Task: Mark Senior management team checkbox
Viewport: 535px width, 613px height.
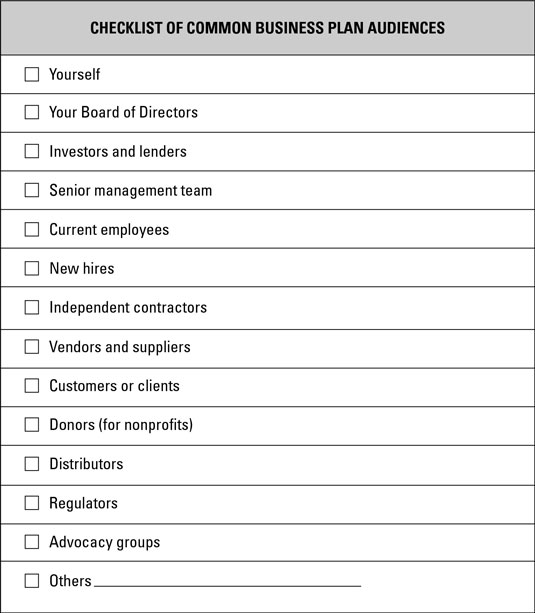Action: point(32,190)
